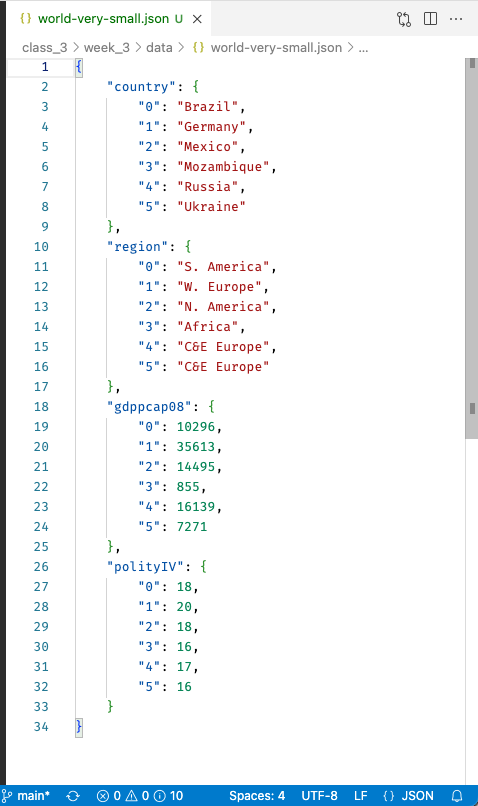478x806 pixels.
Task: Click the "S. America" value
Action: click(223, 267)
